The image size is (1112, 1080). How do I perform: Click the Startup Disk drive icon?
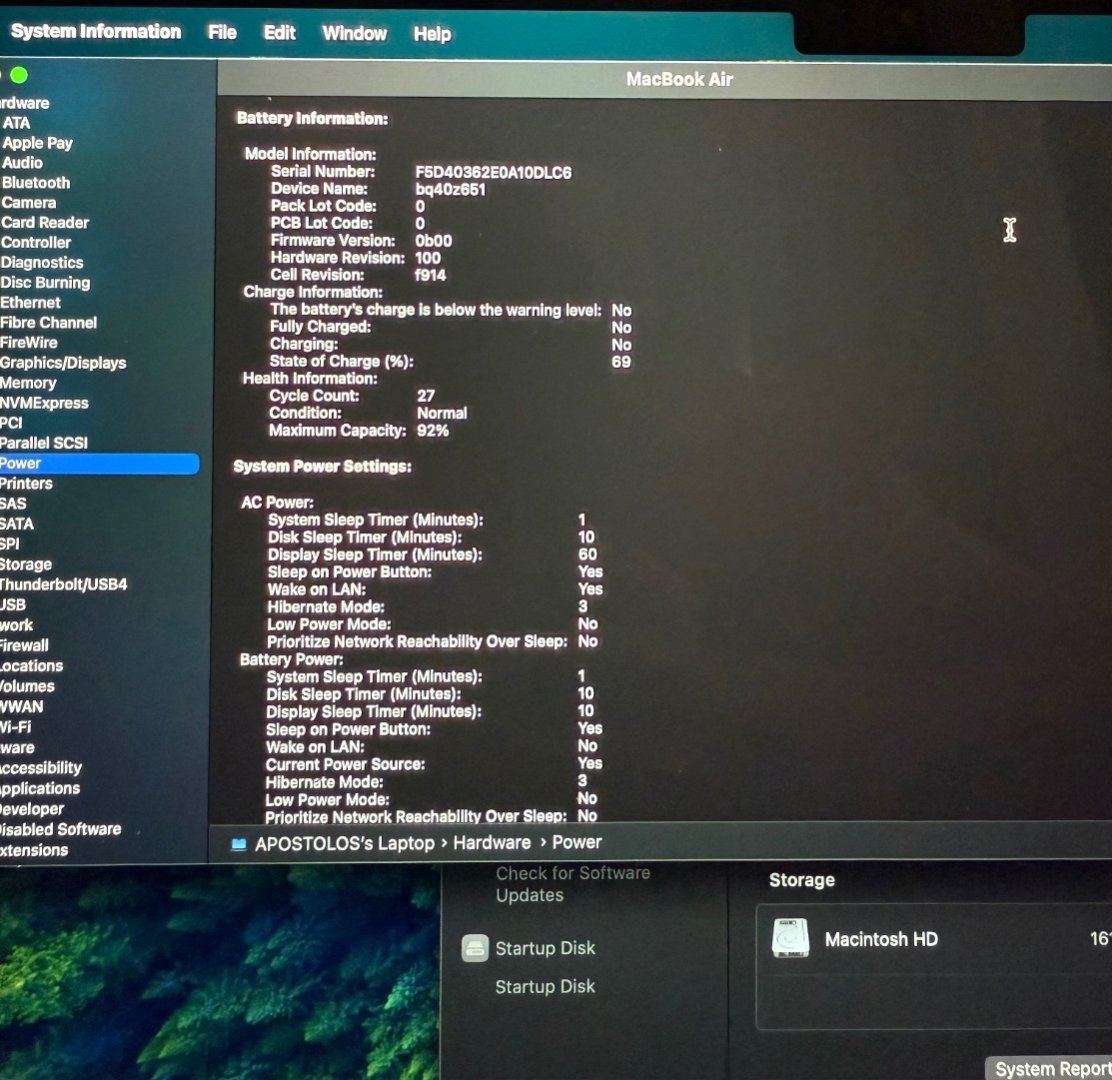point(475,947)
